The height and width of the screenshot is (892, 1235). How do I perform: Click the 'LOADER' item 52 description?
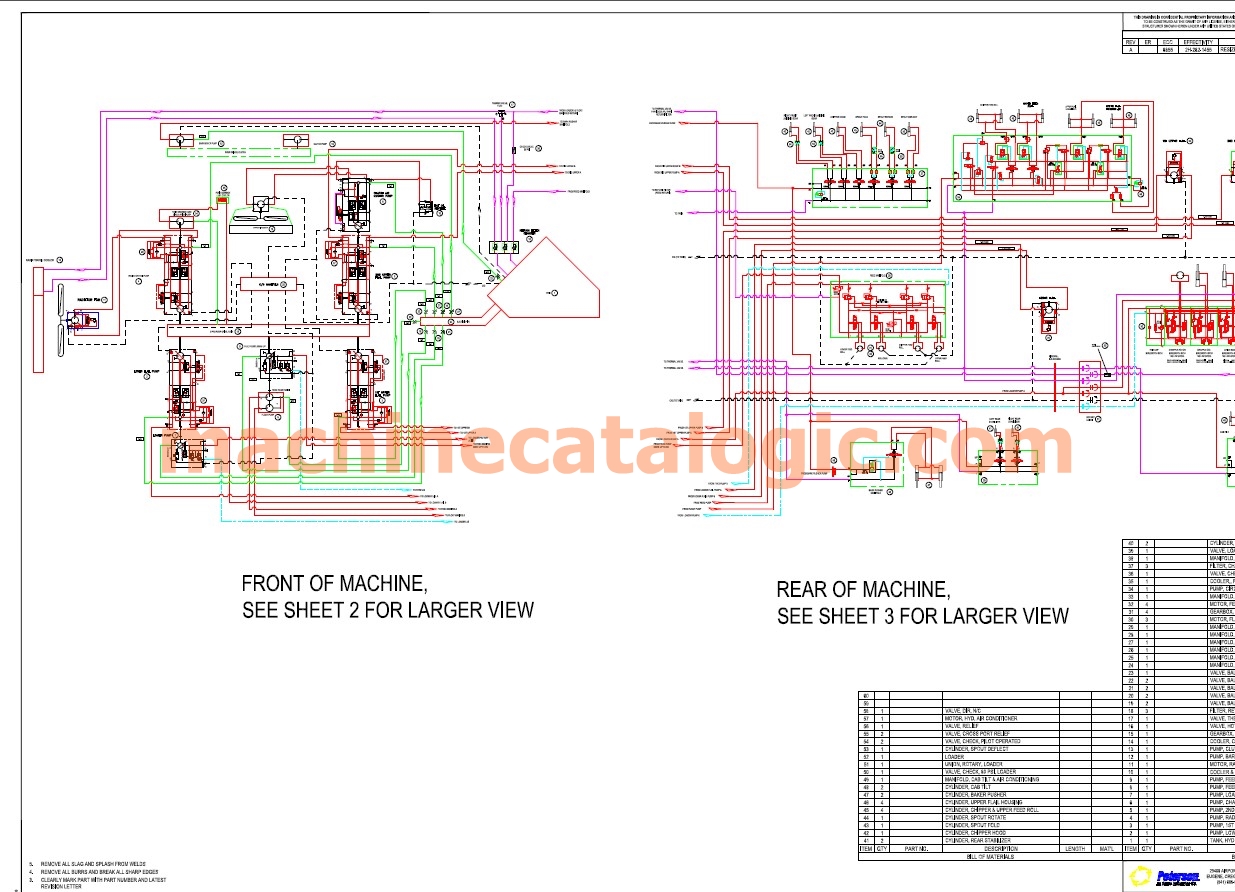coord(954,757)
